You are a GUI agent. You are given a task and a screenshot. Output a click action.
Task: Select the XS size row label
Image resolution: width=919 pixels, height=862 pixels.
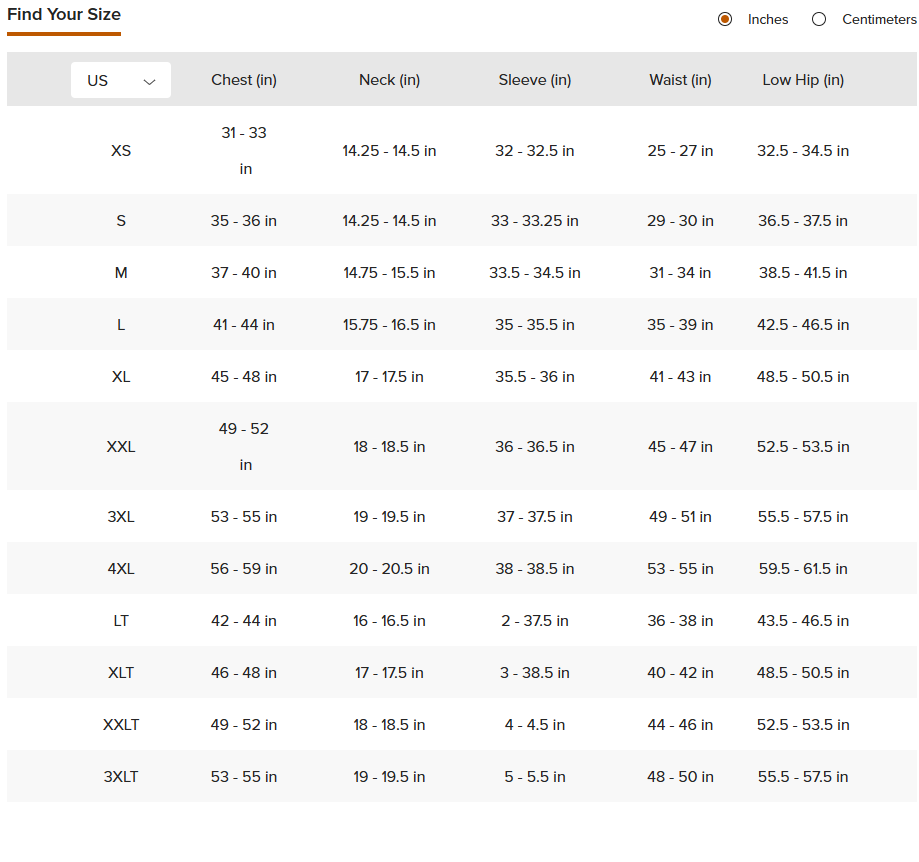point(121,151)
